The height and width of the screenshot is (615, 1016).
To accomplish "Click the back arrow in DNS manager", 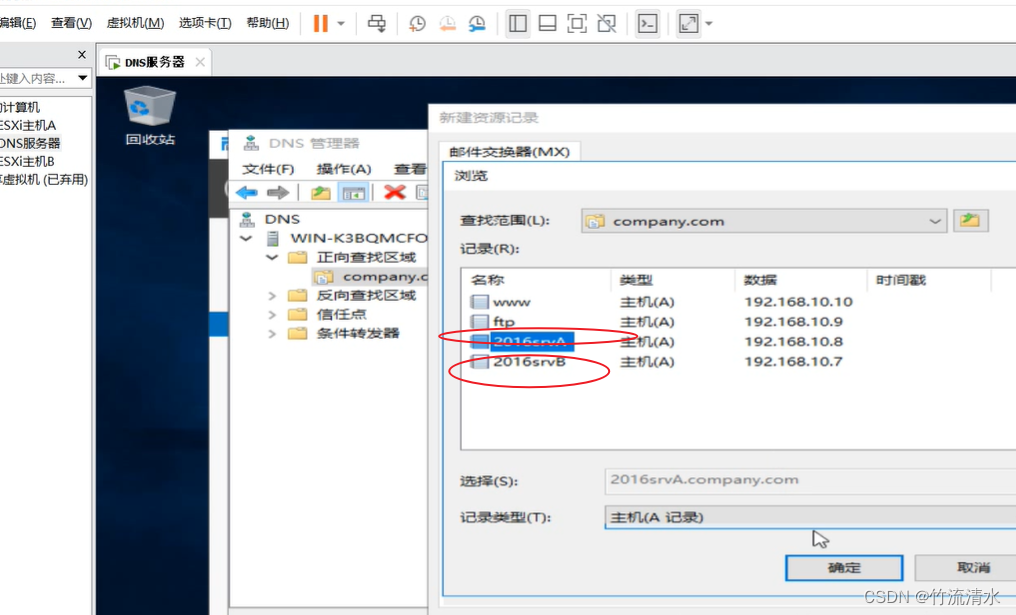I will [247, 192].
